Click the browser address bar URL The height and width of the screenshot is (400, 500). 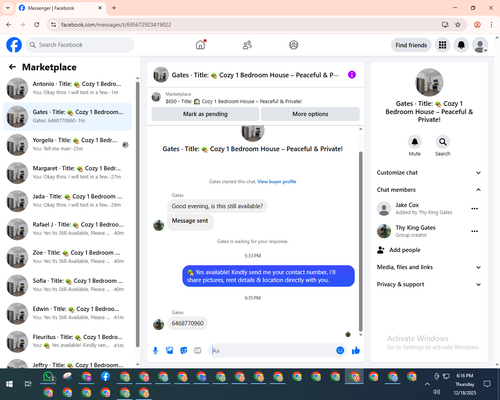point(116,25)
